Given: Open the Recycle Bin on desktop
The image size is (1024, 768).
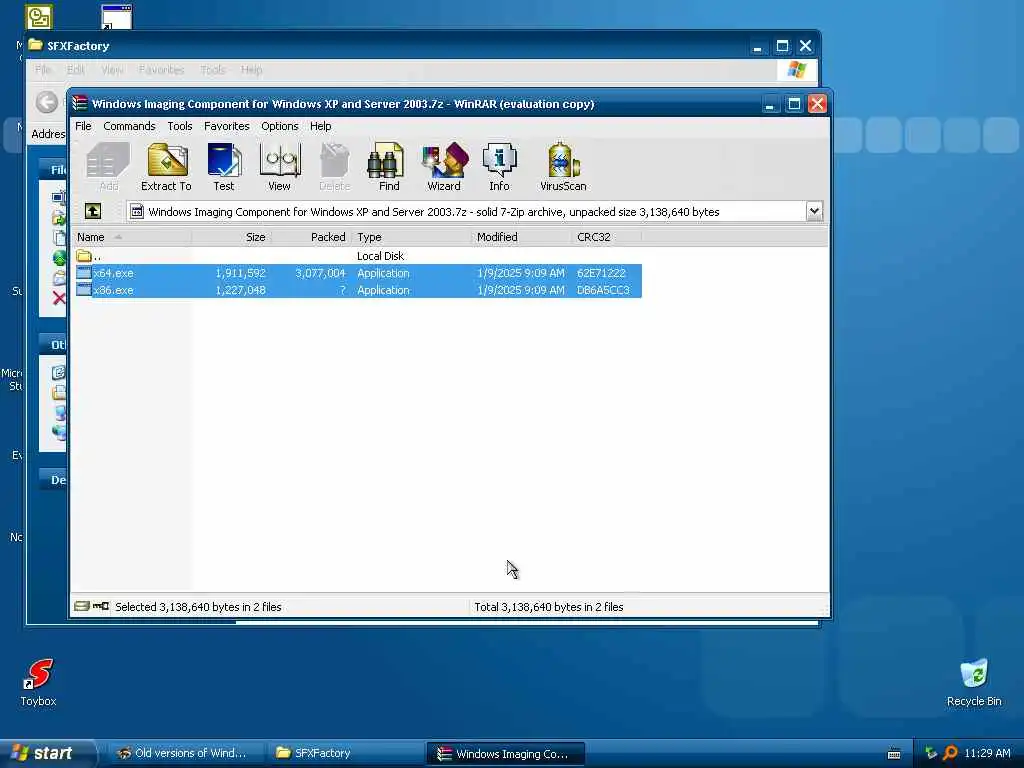Looking at the screenshot, I should click(974, 682).
